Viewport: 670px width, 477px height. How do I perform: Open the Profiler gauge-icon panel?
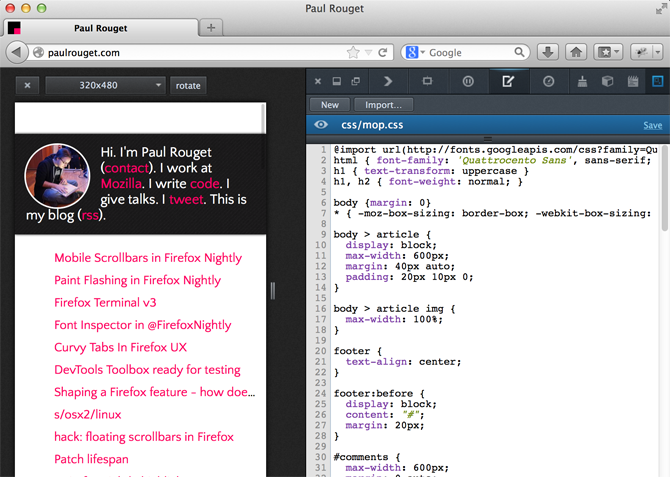coord(549,81)
